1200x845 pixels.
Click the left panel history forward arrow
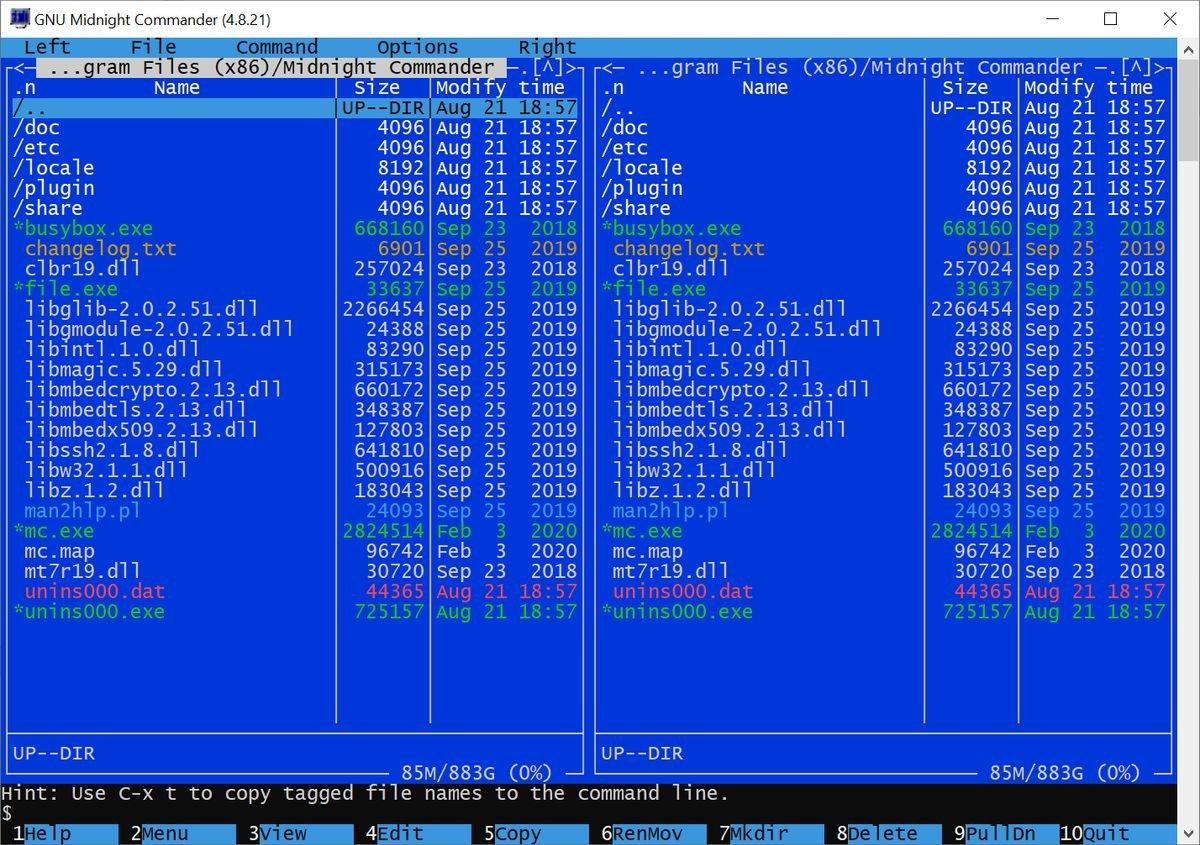571,67
